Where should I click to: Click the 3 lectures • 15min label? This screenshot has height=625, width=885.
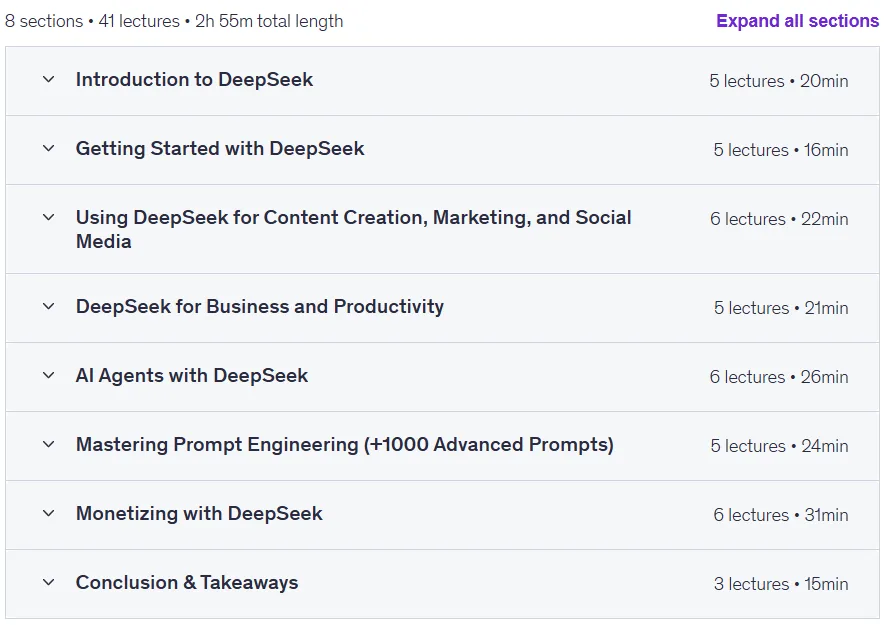coord(781,584)
